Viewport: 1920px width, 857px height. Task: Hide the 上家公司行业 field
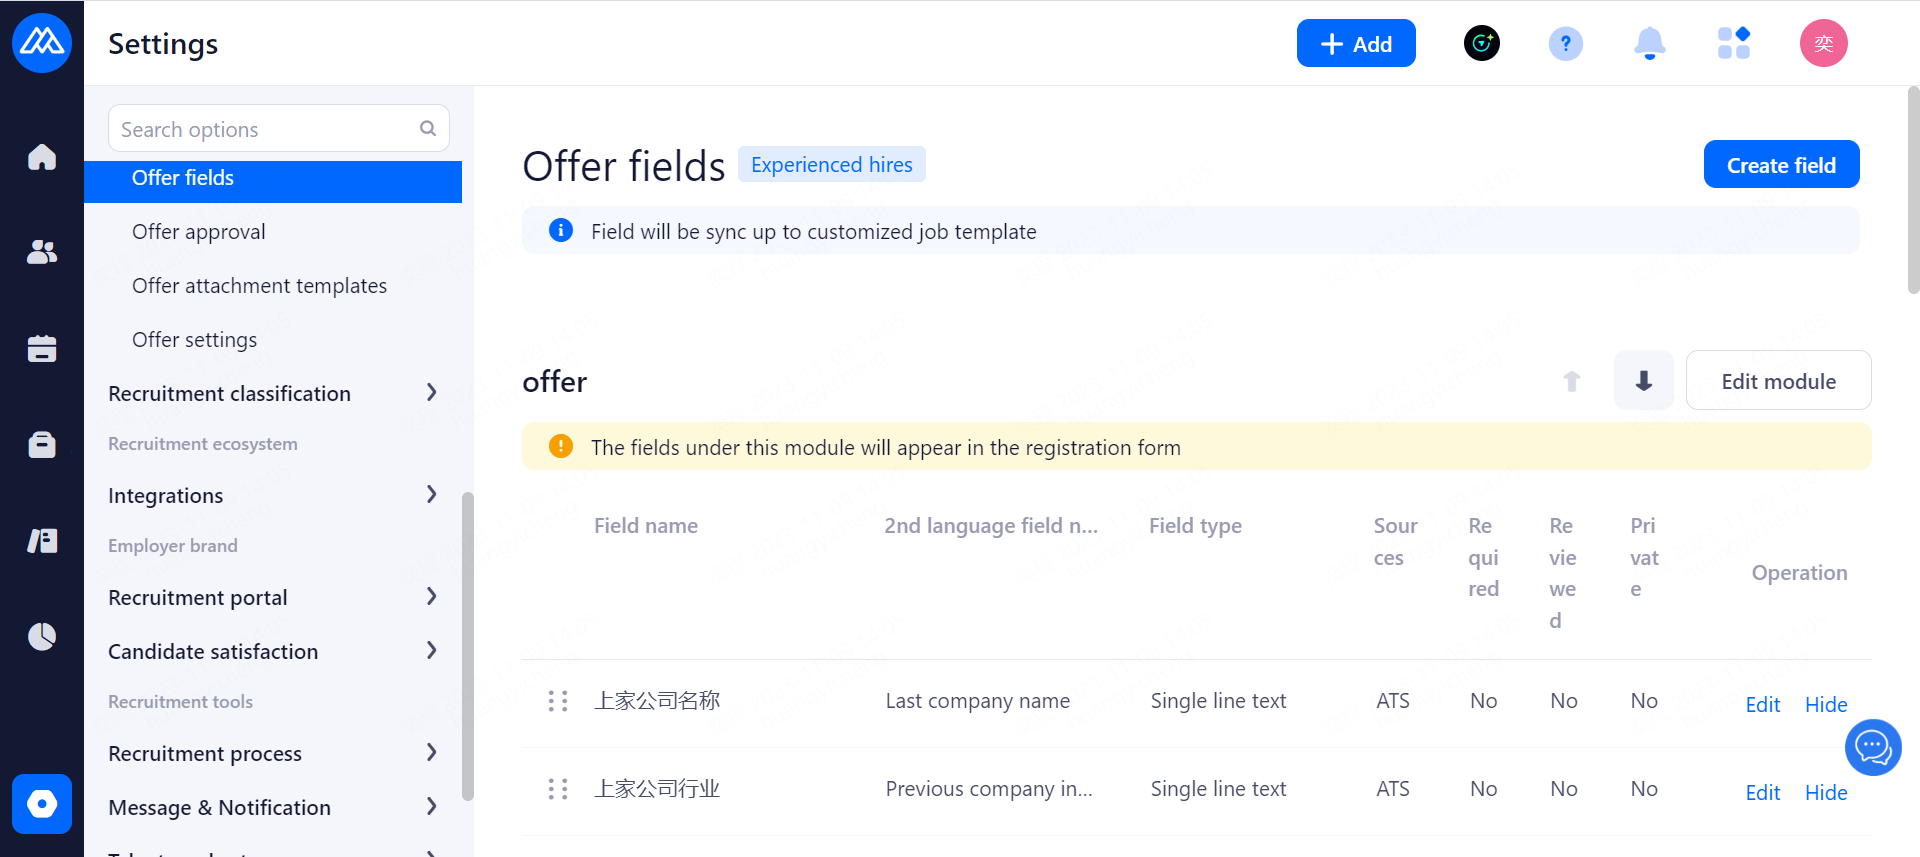(1825, 793)
